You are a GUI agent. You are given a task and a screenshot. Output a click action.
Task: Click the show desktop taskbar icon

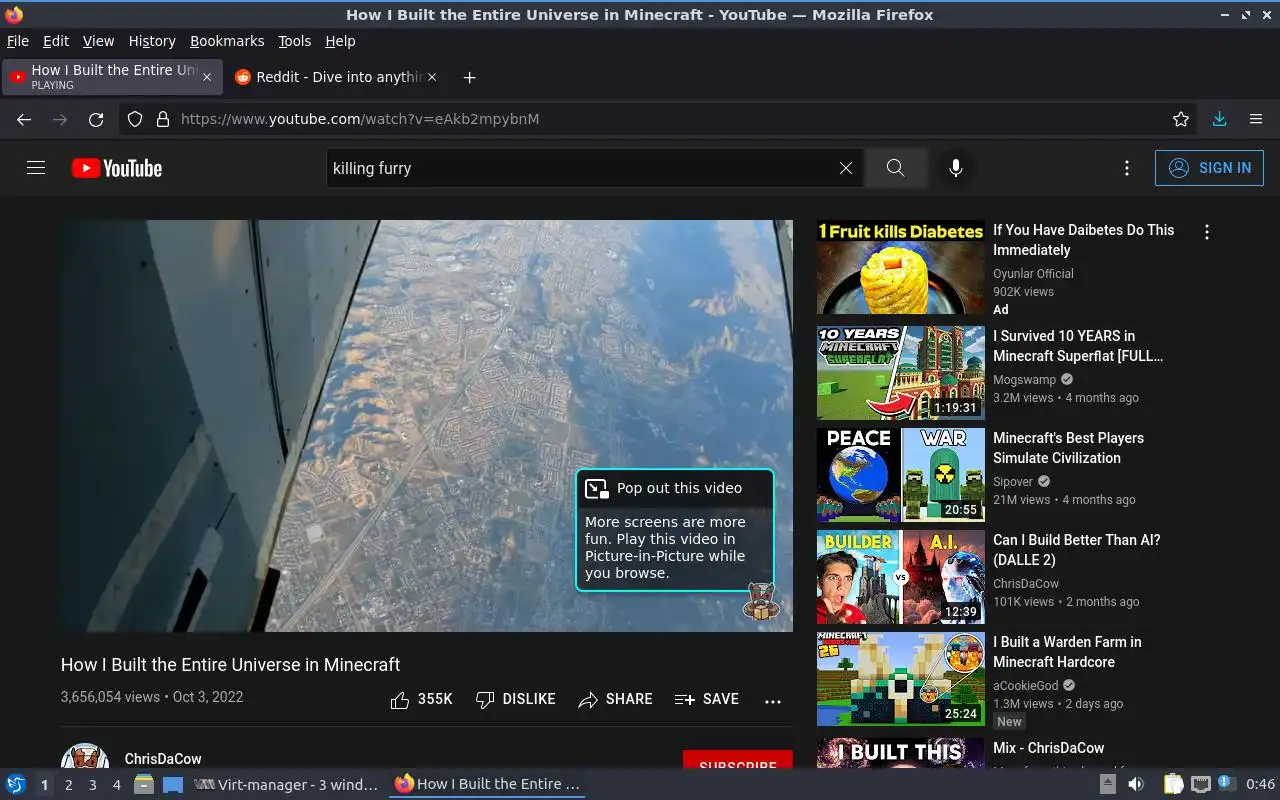pyautogui.click(x=172, y=785)
